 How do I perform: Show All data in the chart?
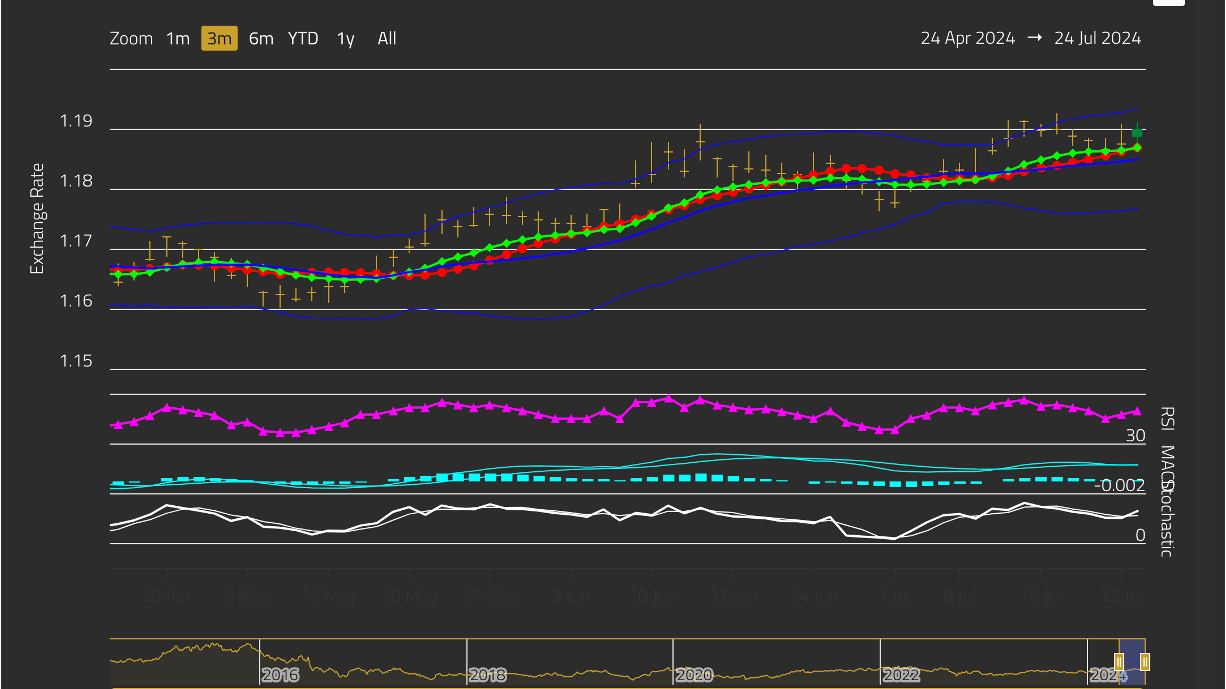(x=387, y=39)
